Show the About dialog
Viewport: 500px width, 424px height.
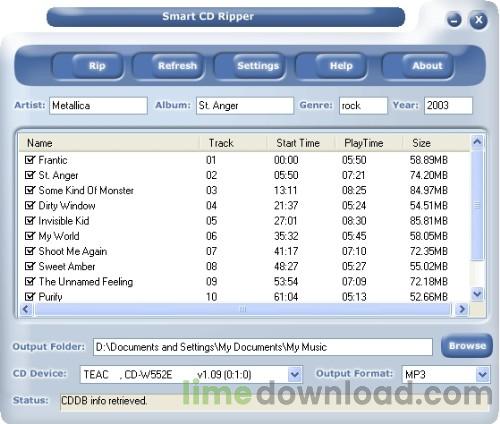click(x=427, y=66)
